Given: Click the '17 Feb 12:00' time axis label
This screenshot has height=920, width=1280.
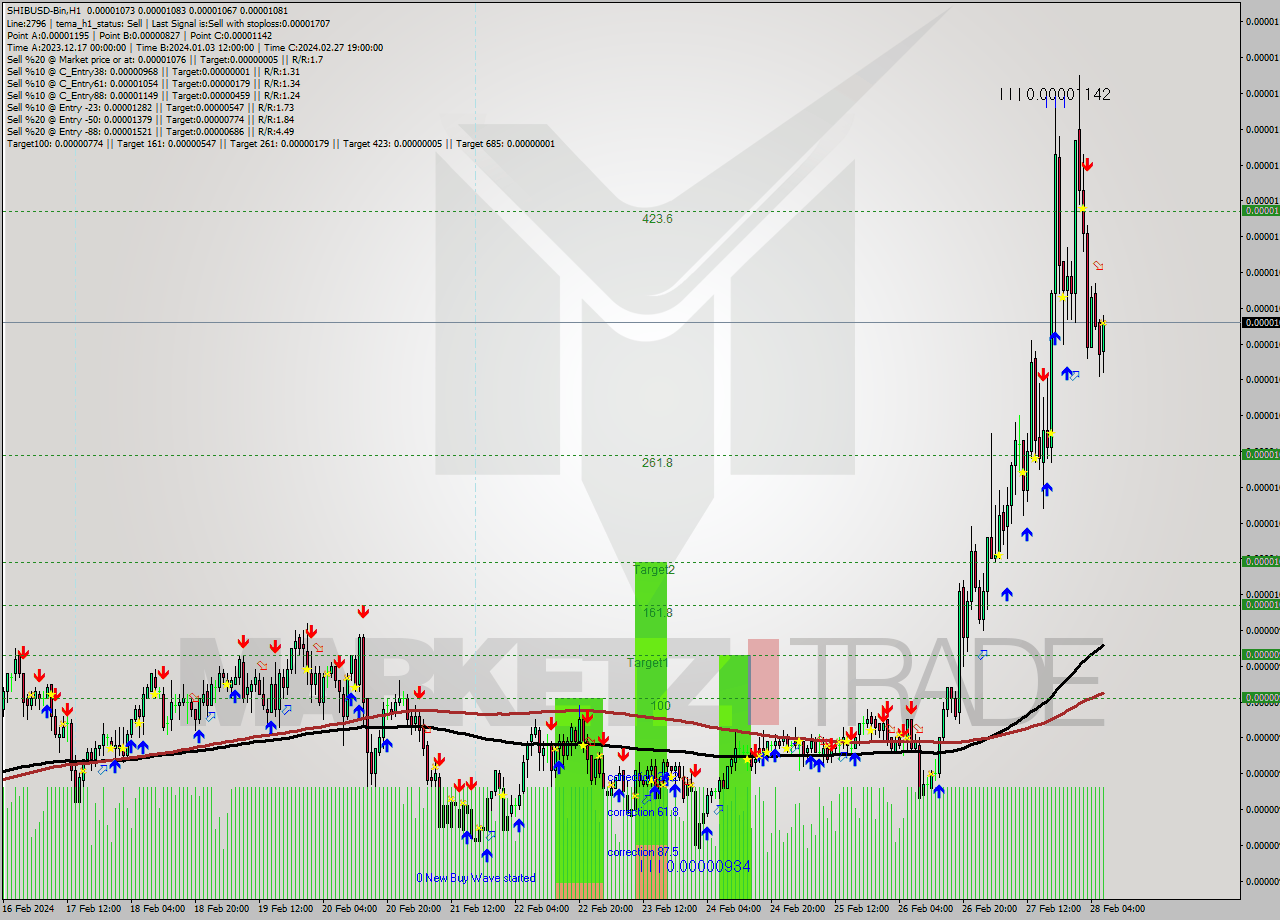Looking at the screenshot, I should click(x=93, y=909).
